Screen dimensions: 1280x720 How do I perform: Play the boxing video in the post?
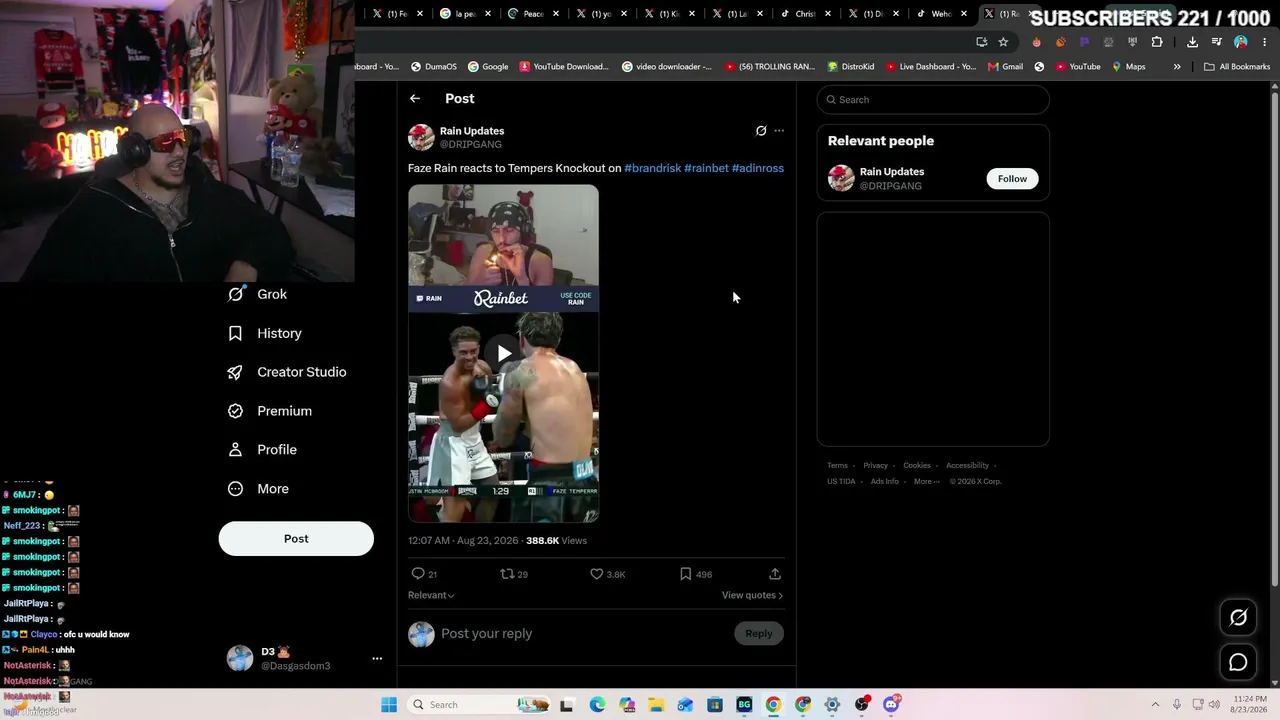click(503, 353)
